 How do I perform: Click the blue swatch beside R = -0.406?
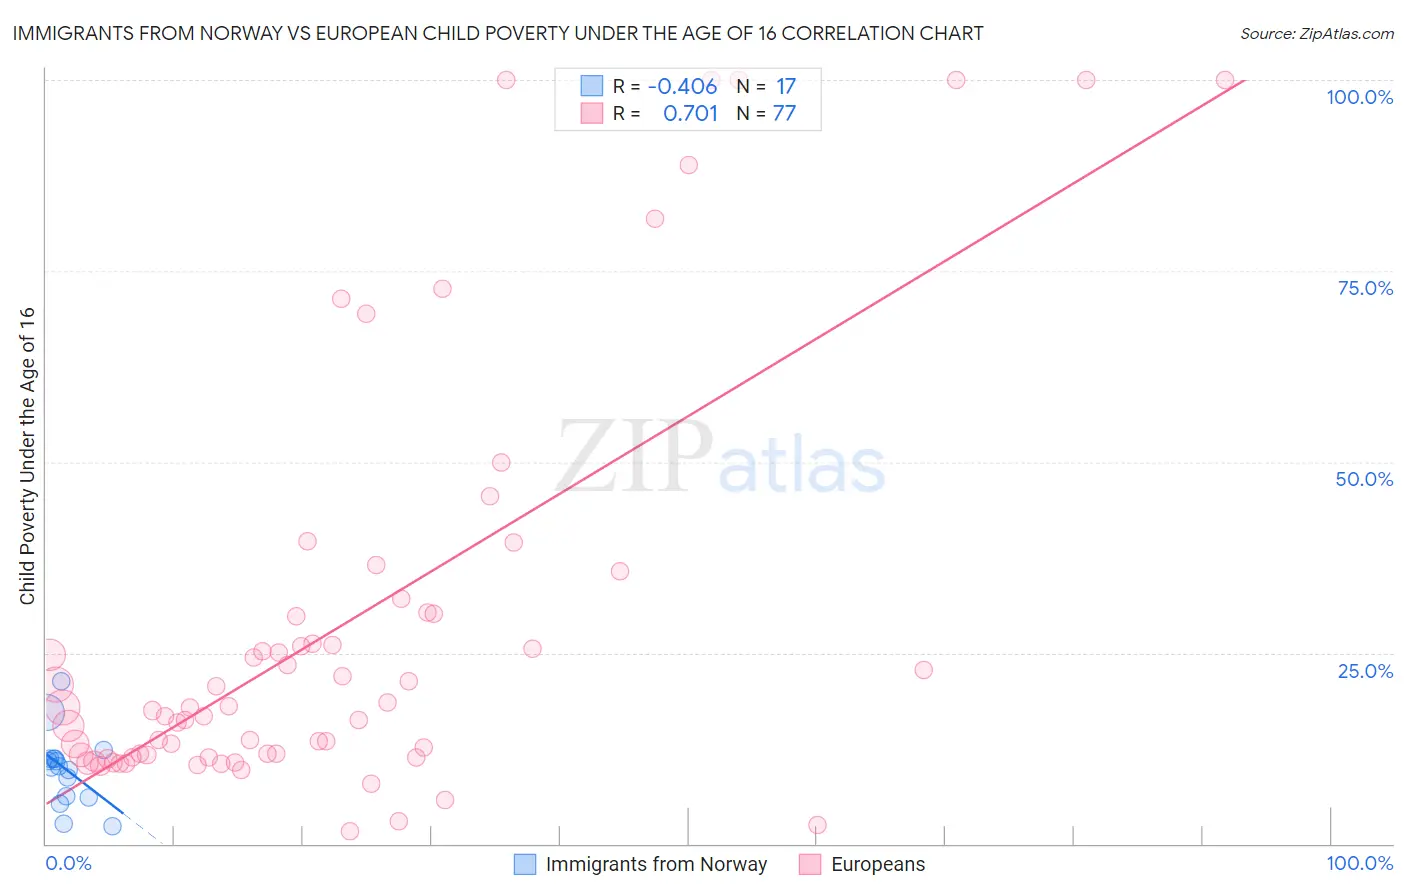pyautogui.click(x=592, y=86)
